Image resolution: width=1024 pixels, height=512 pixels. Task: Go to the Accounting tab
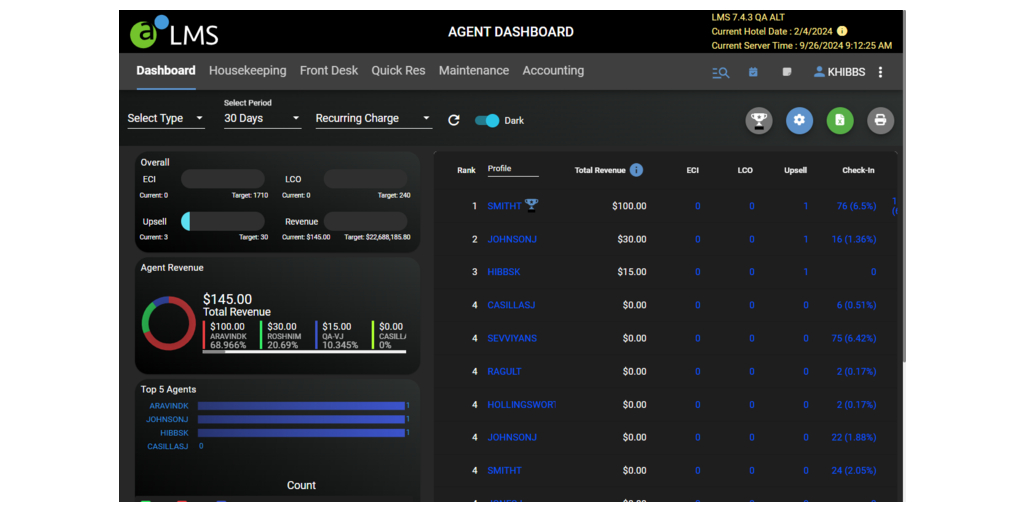pyautogui.click(x=553, y=71)
